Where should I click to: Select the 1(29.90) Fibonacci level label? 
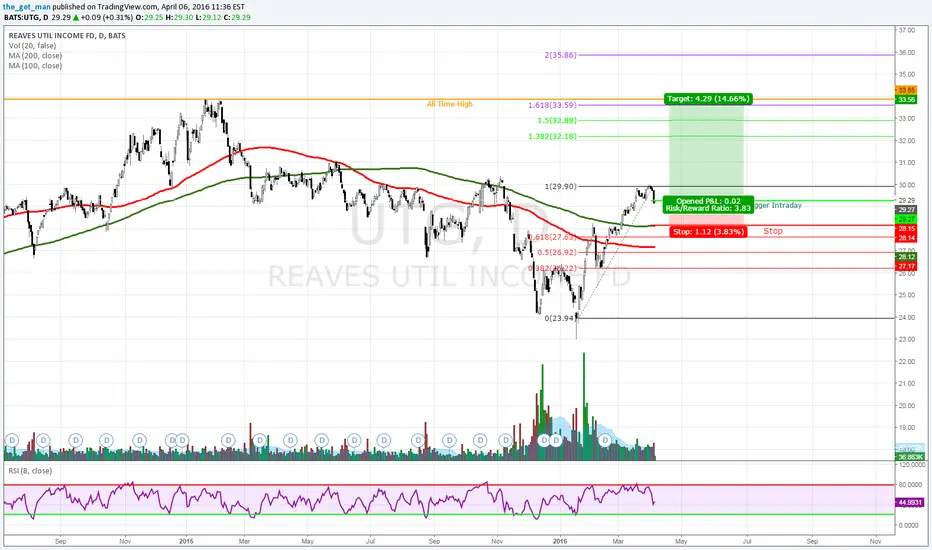coord(561,187)
